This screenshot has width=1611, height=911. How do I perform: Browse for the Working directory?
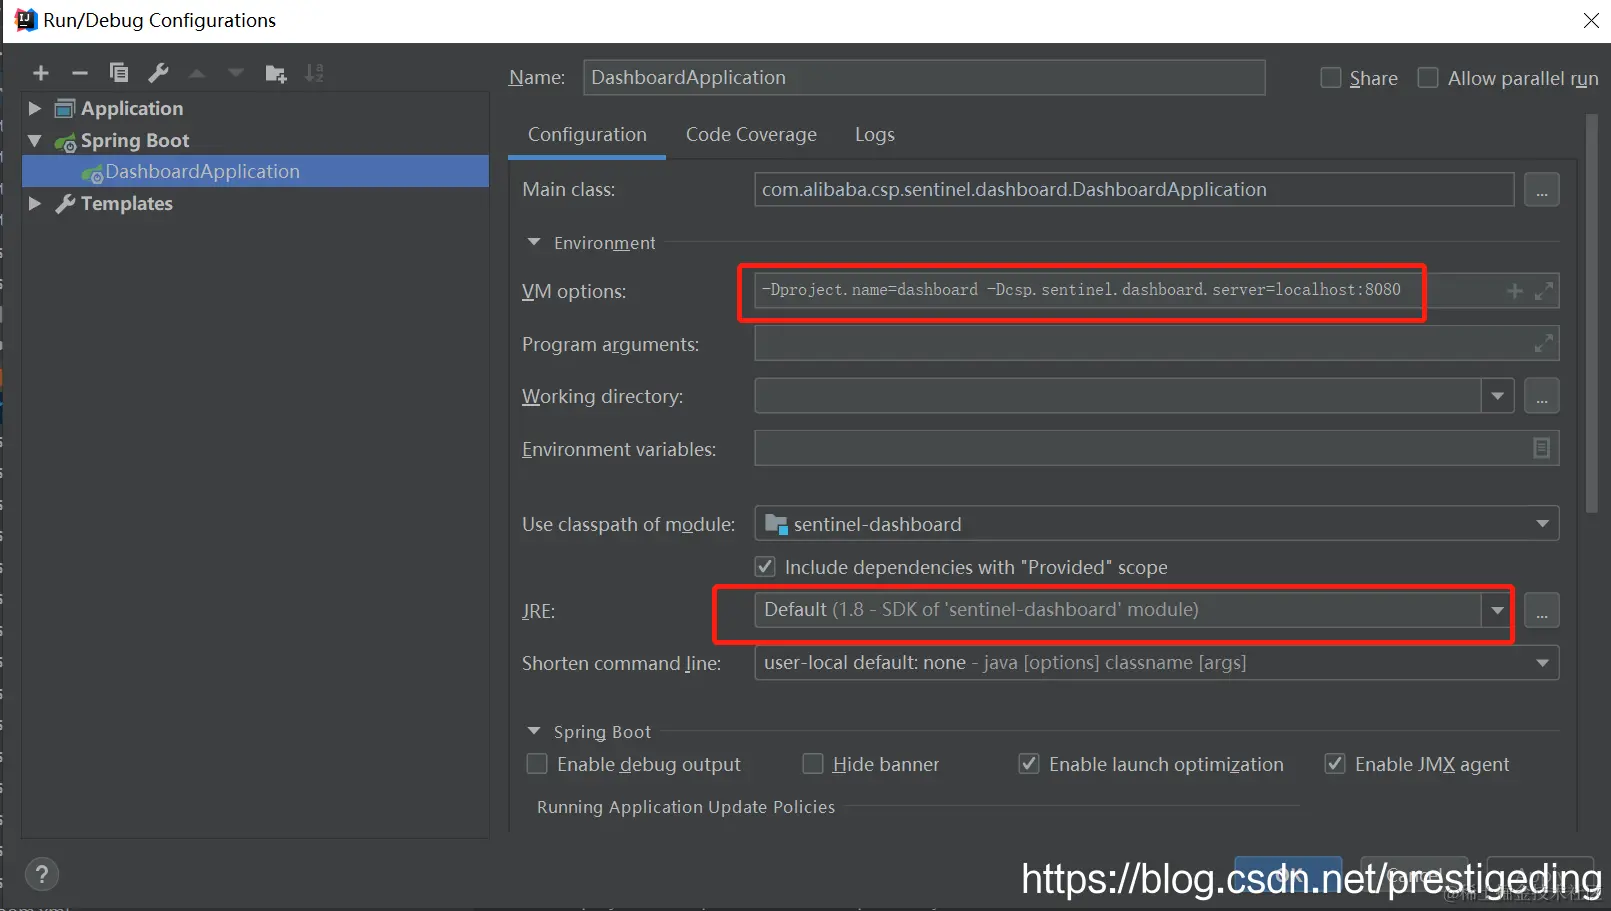[x=1541, y=396]
